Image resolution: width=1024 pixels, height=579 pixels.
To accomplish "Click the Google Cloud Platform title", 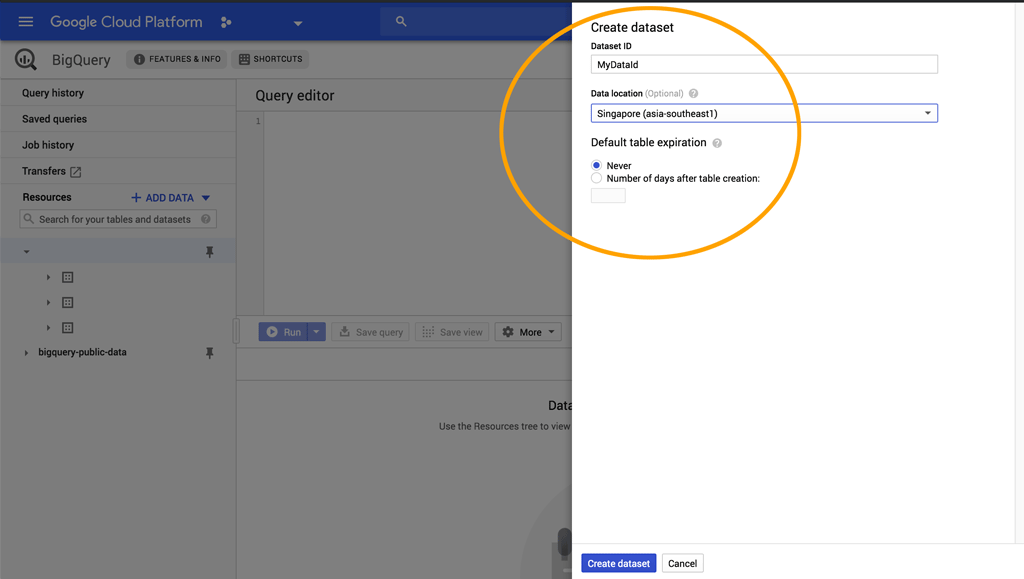I will (x=126, y=22).
